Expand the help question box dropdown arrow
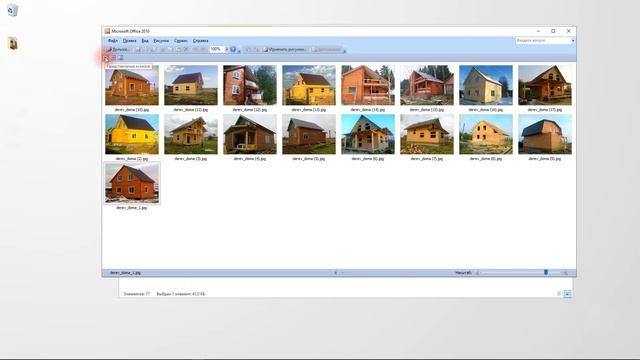The width and height of the screenshot is (640, 360). click(573, 41)
